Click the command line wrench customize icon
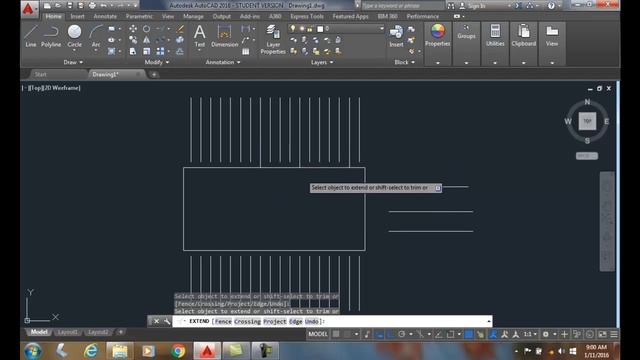 point(167,322)
